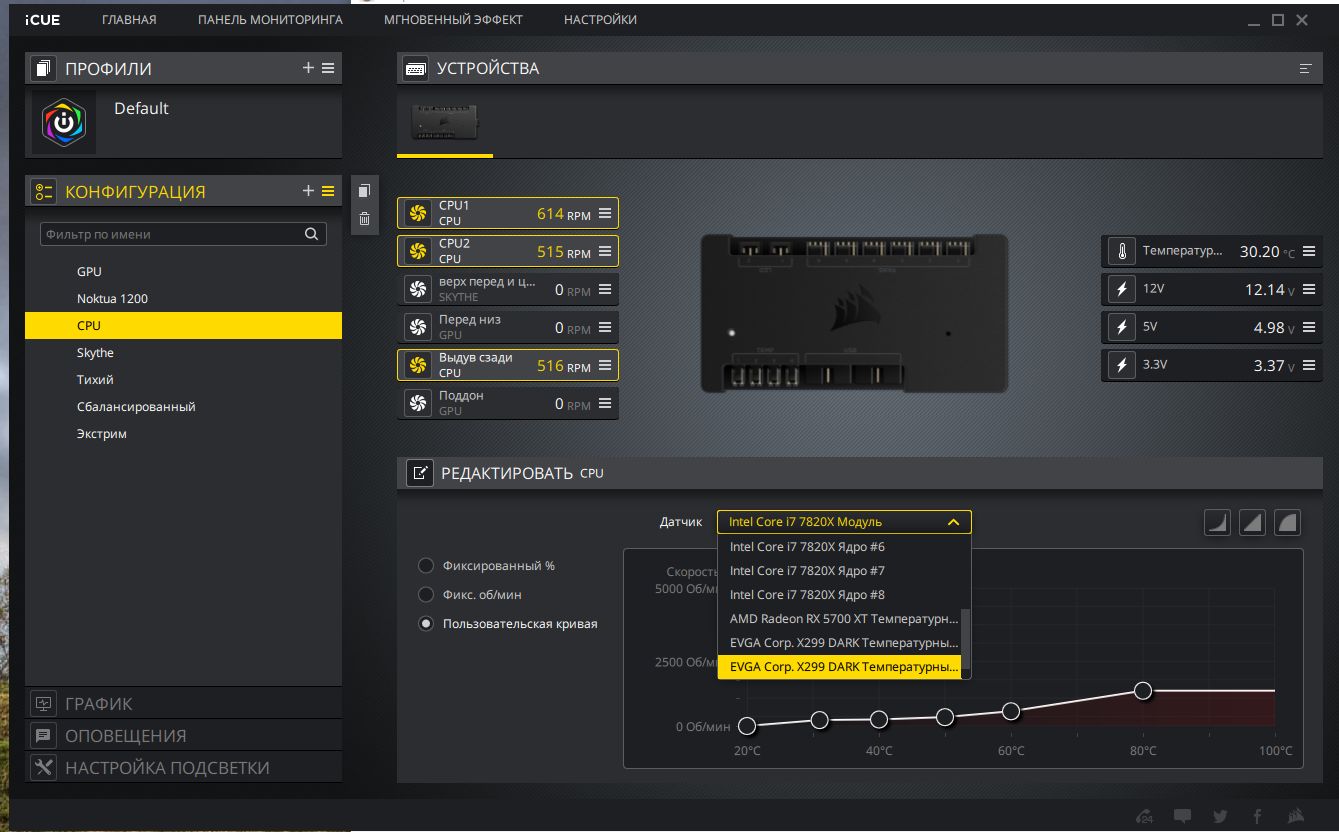Apply the first (quiet) curve preset icon
Screen dimensions: 1339x832
coord(1217,522)
